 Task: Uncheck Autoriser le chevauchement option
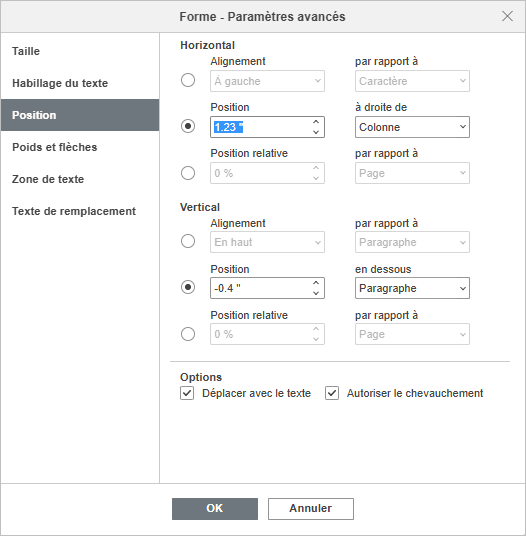coord(332,393)
